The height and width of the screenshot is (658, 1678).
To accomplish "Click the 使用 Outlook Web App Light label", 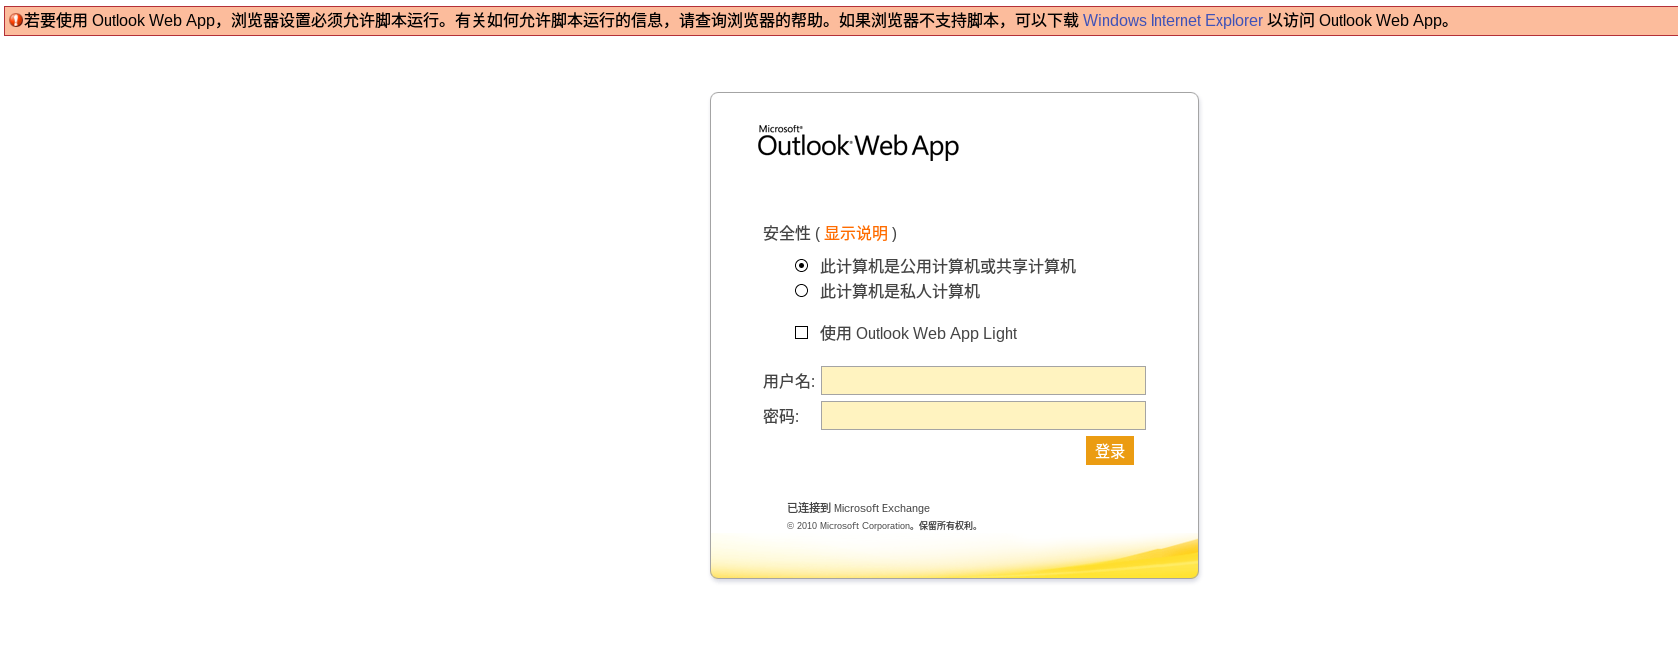I will click(917, 334).
